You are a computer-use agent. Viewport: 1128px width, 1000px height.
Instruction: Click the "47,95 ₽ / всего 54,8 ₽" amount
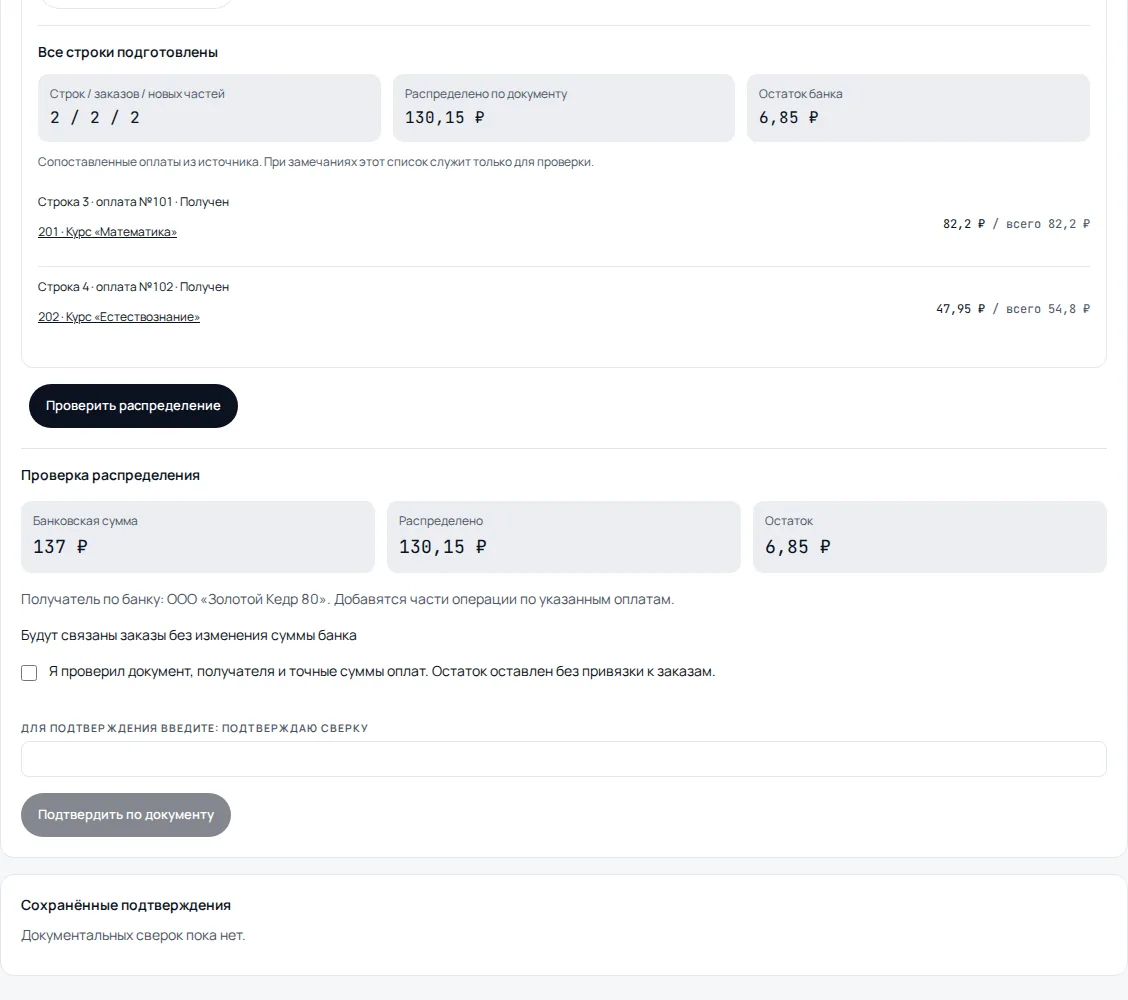[1012, 309]
